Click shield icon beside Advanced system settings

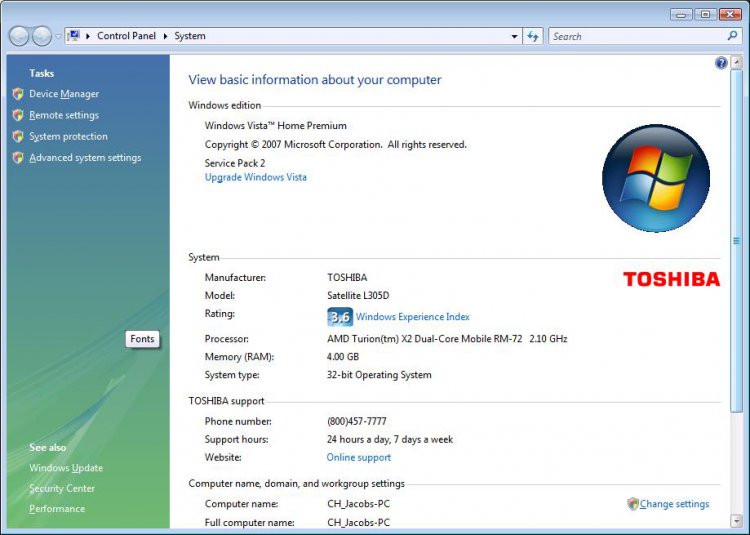[x=18, y=158]
